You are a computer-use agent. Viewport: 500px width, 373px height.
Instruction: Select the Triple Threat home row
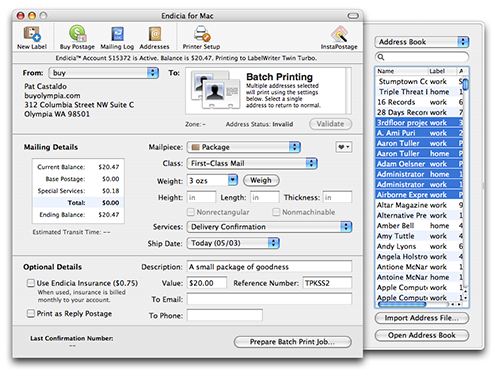point(419,92)
